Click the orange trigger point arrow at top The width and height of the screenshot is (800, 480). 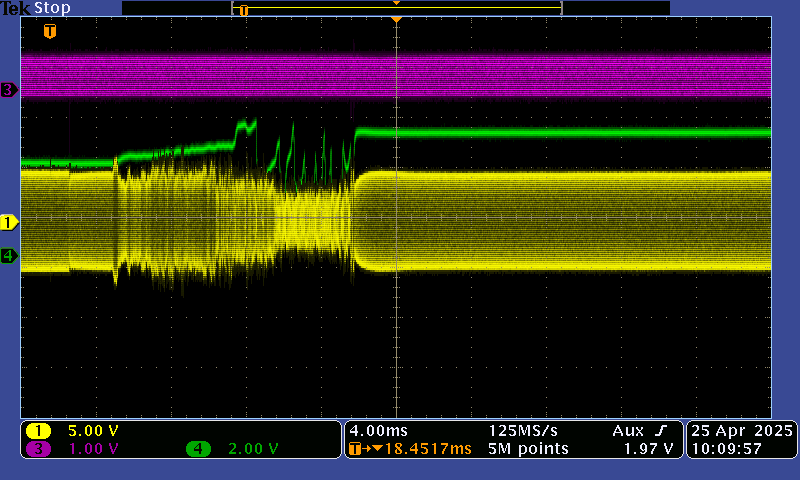point(397,20)
